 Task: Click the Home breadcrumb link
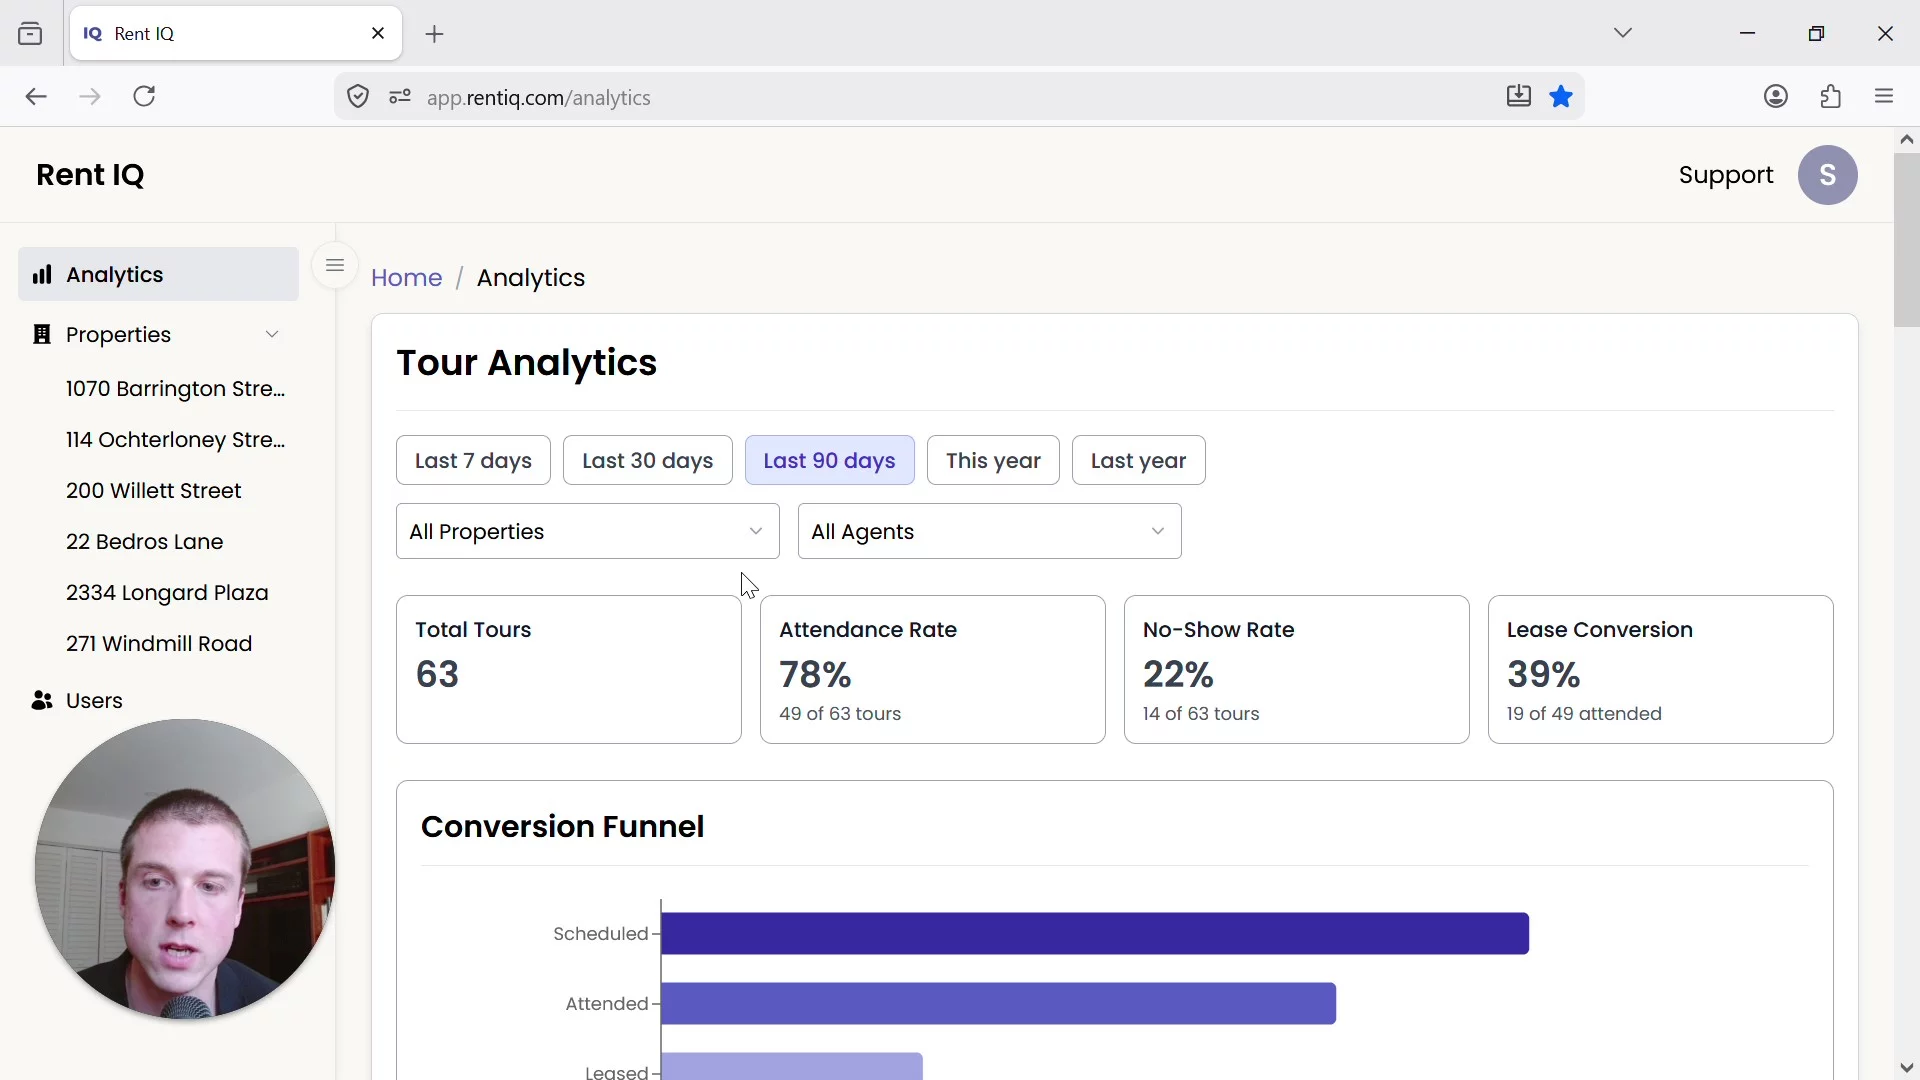click(x=406, y=278)
